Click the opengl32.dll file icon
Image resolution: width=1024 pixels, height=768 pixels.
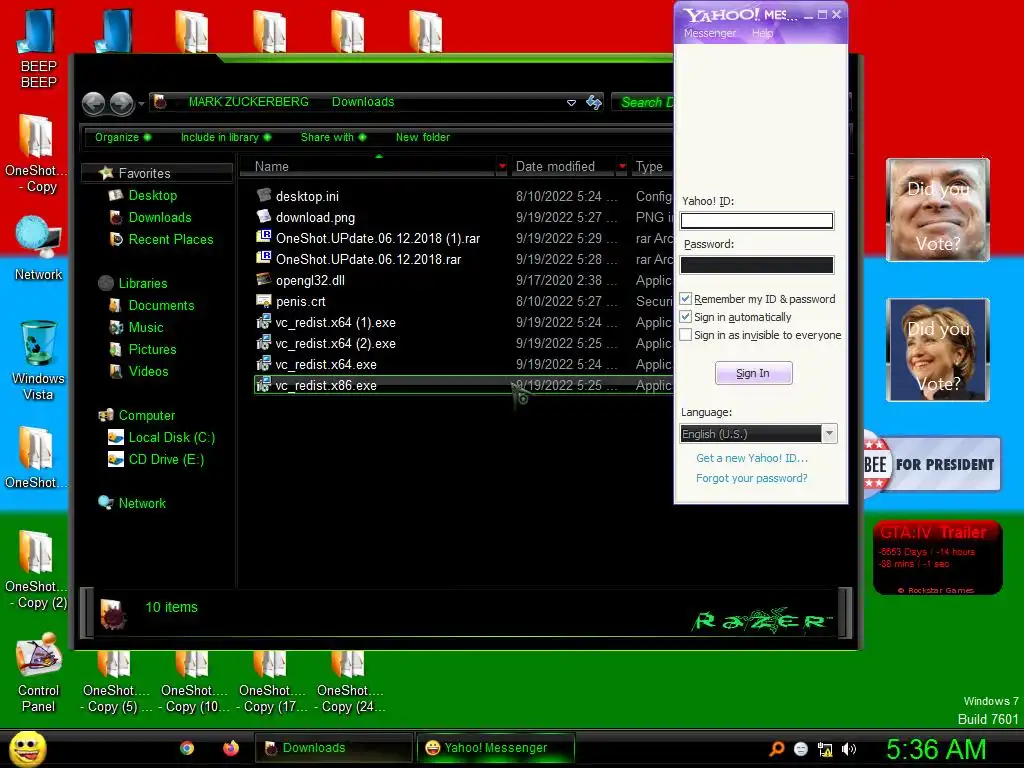(264, 280)
